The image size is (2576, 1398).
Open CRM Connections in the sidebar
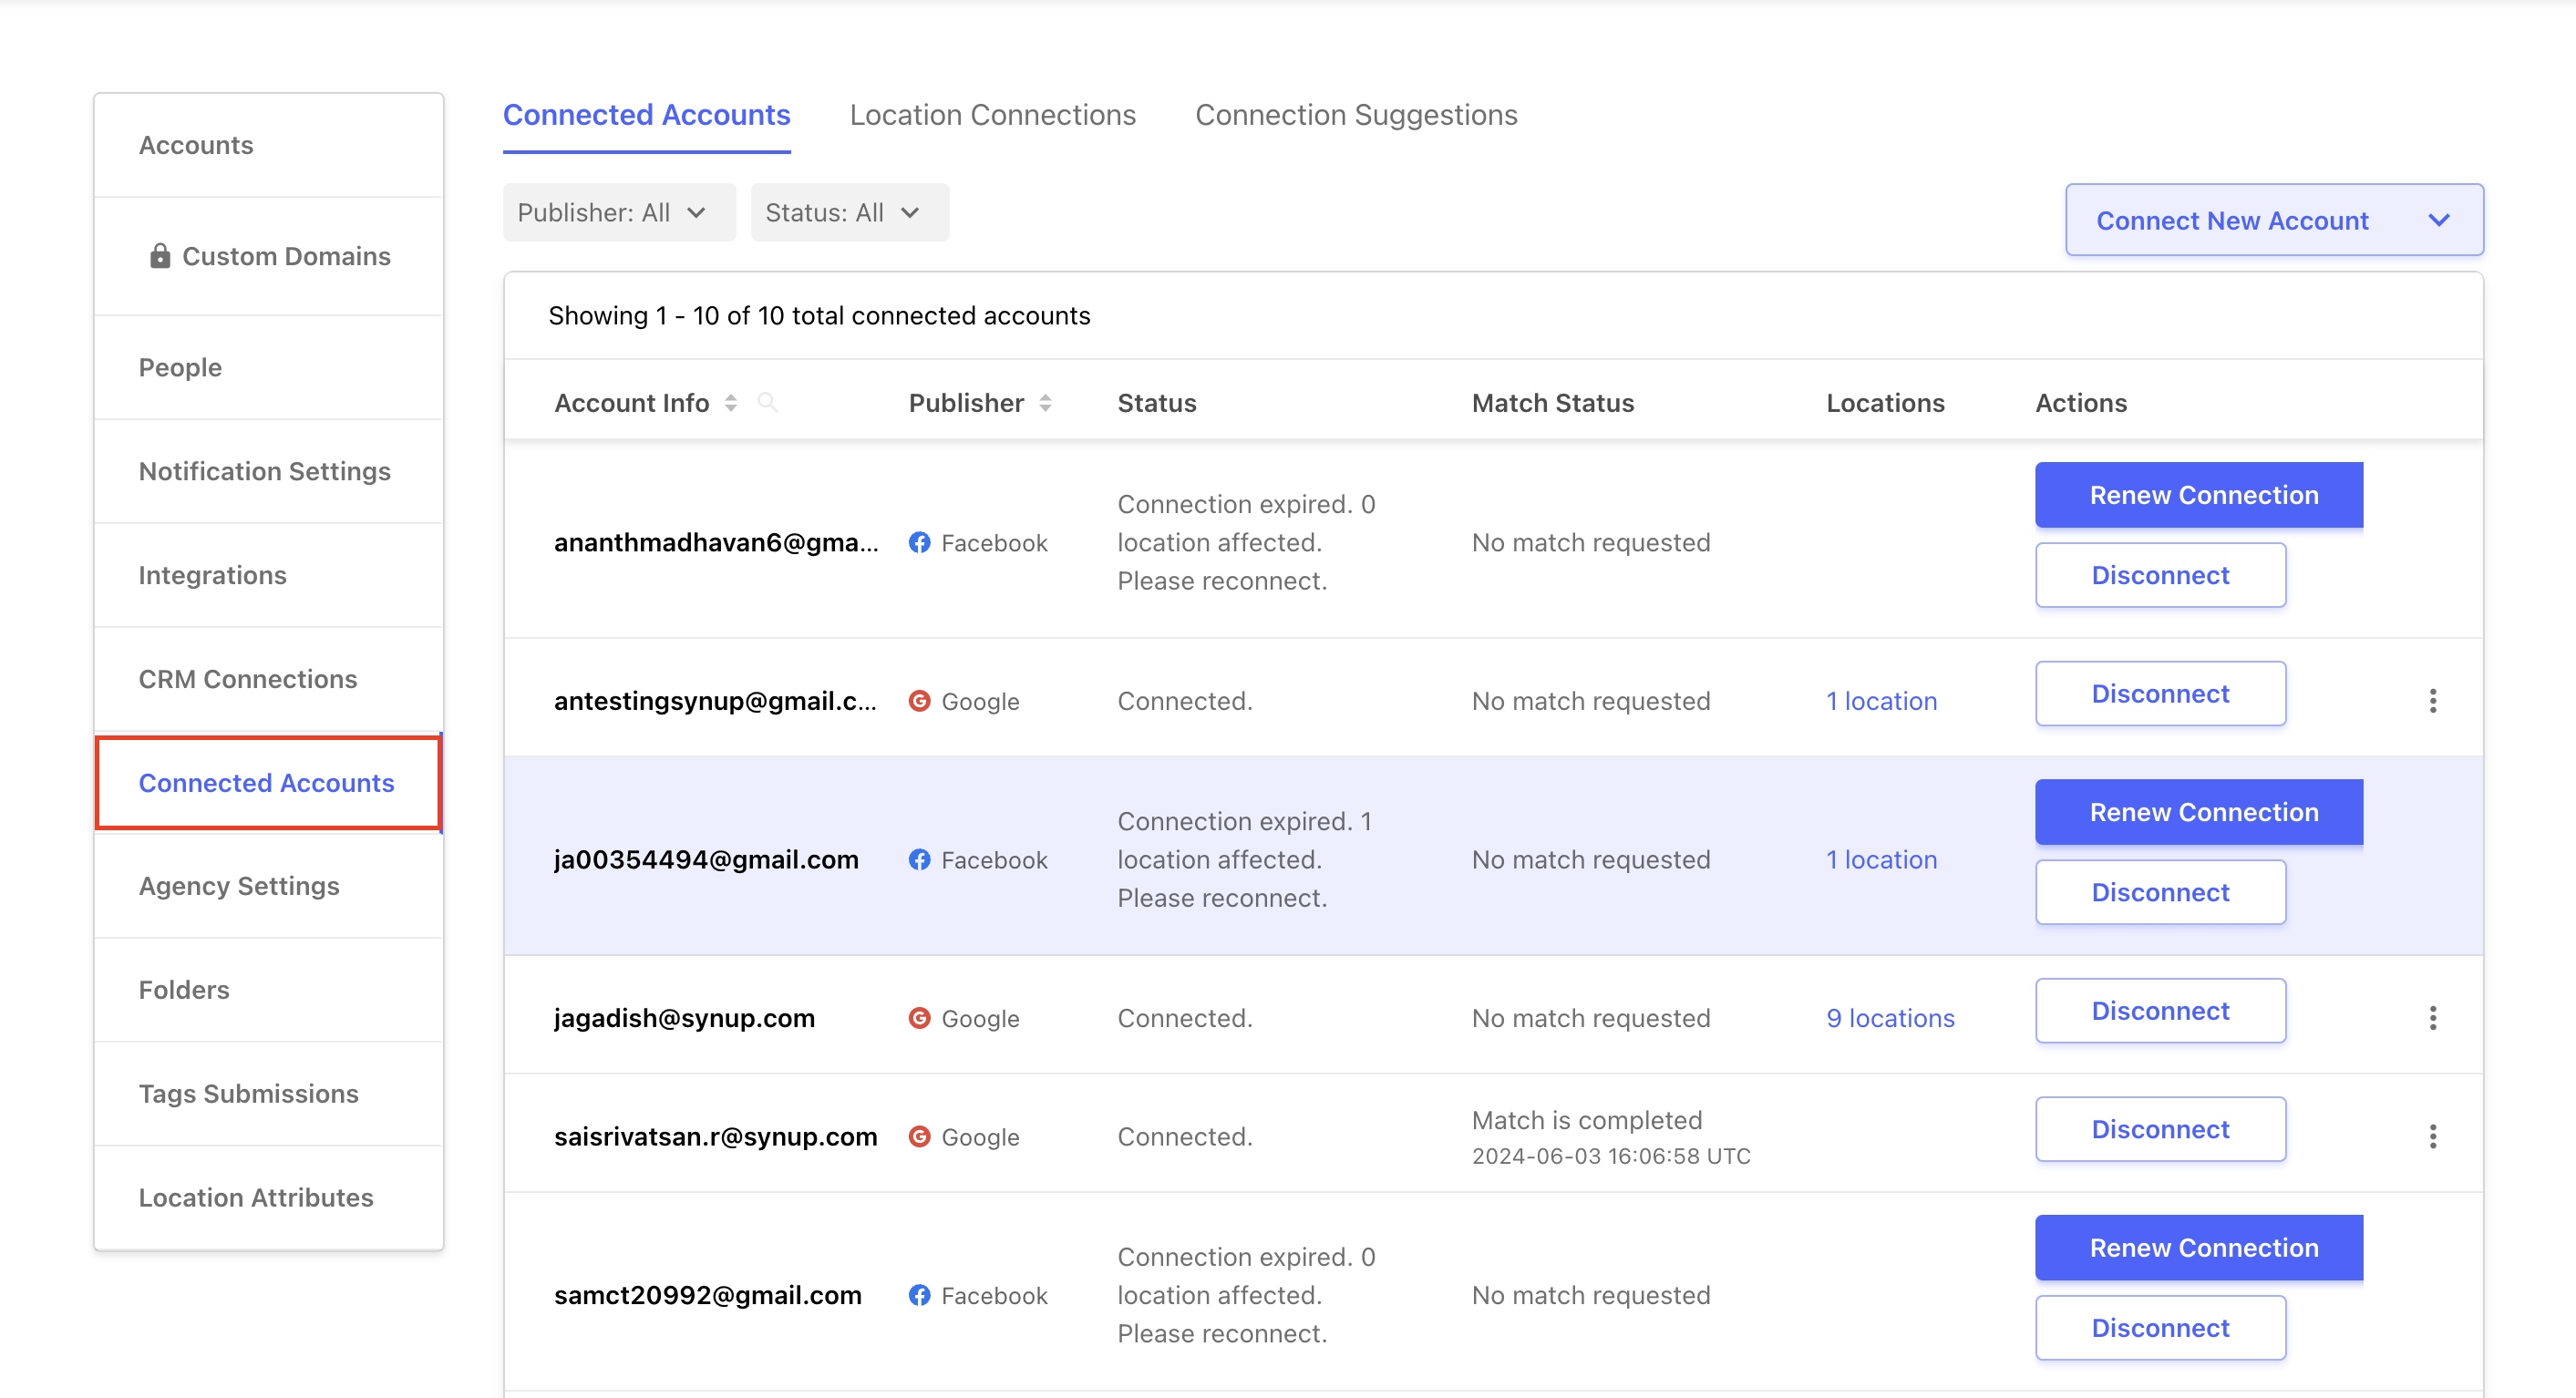[268, 679]
